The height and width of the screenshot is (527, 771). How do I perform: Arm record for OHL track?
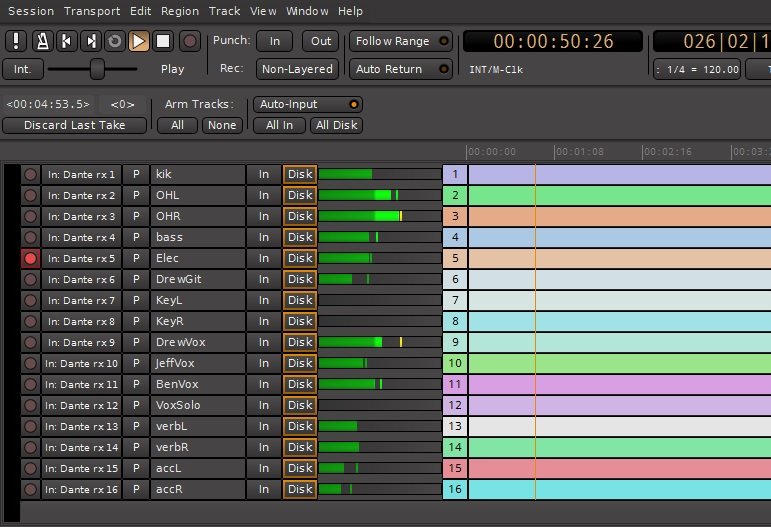pos(30,195)
